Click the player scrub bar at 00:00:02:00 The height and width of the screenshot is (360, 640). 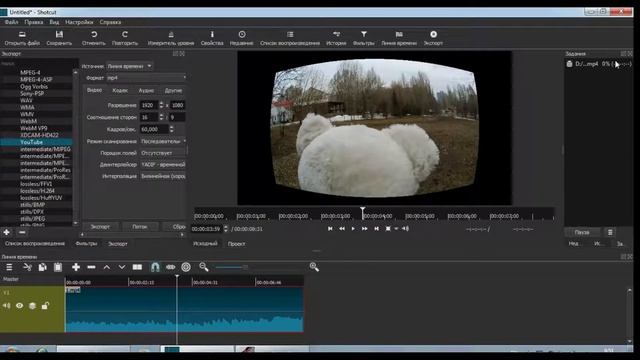click(x=280, y=216)
